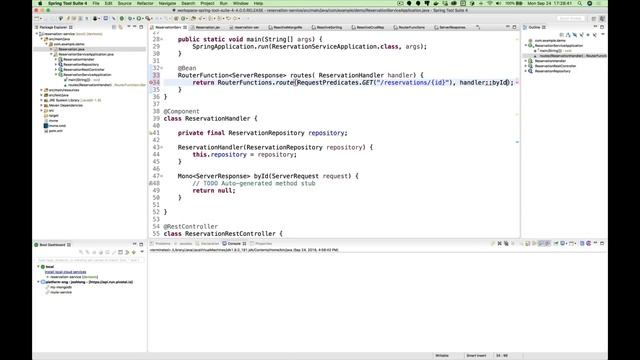The width and height of the screenshot is (640, 360).
Task: Expand ReservationRestController in Outline
Action: pyautogui.click(x=526, y=66)
